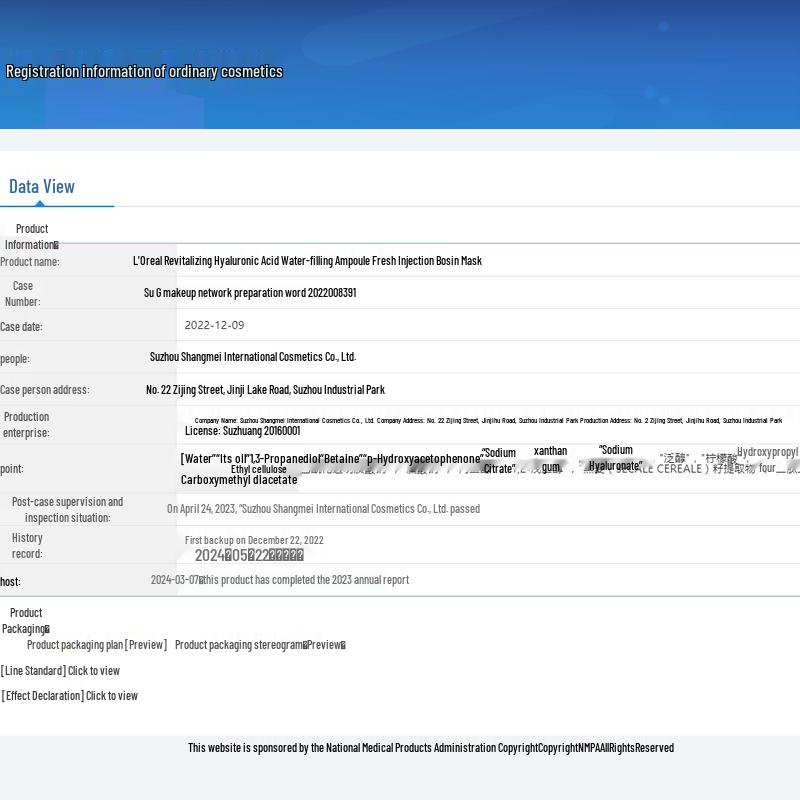Click the case number 2022008391 value
This screenshot has height=800, width=800.
coord(250,293)
